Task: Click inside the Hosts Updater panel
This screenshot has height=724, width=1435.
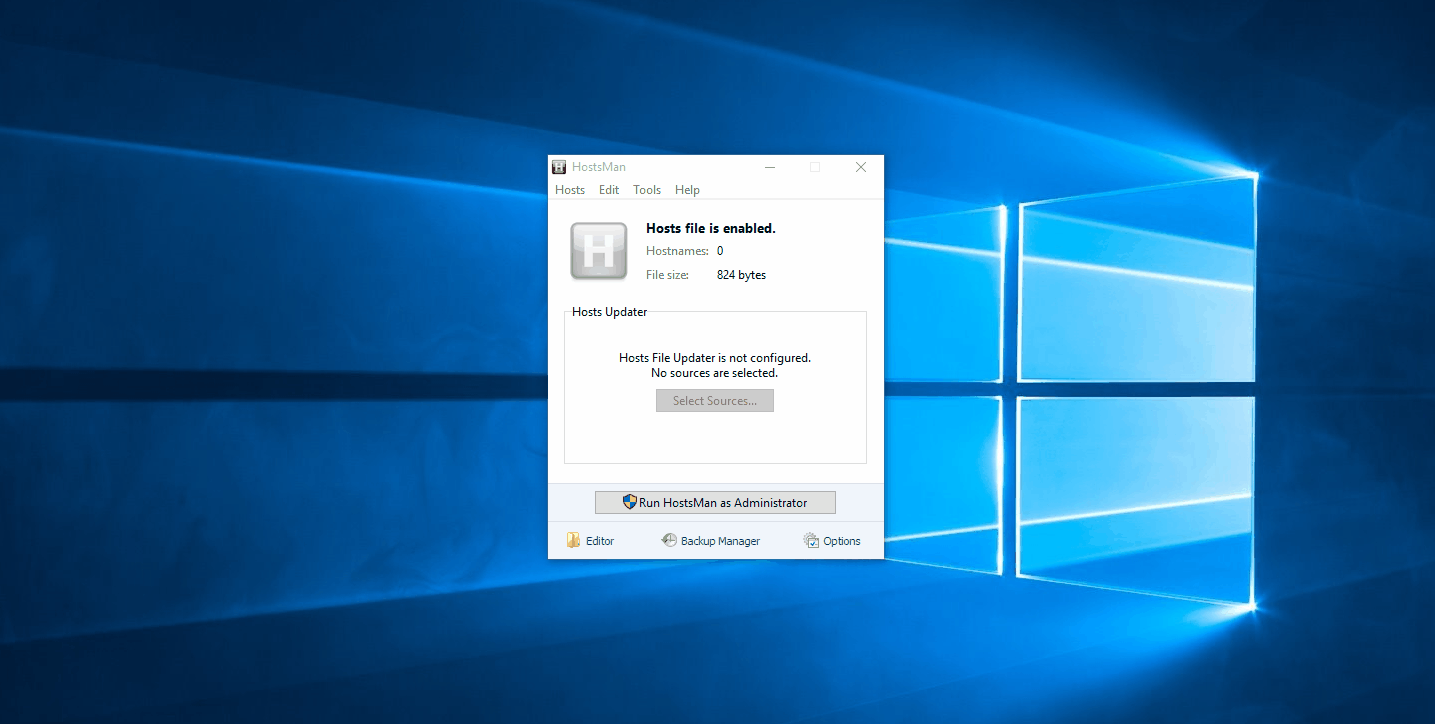Action: (715, 440)
